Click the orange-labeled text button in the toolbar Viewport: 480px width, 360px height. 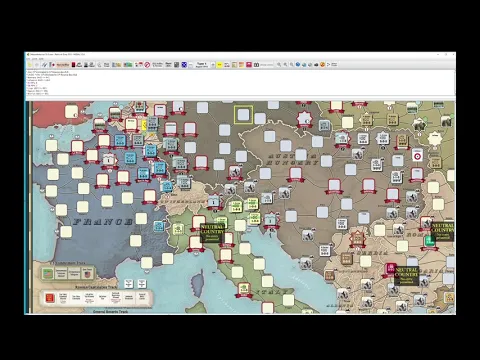click(x=63, y=65)
